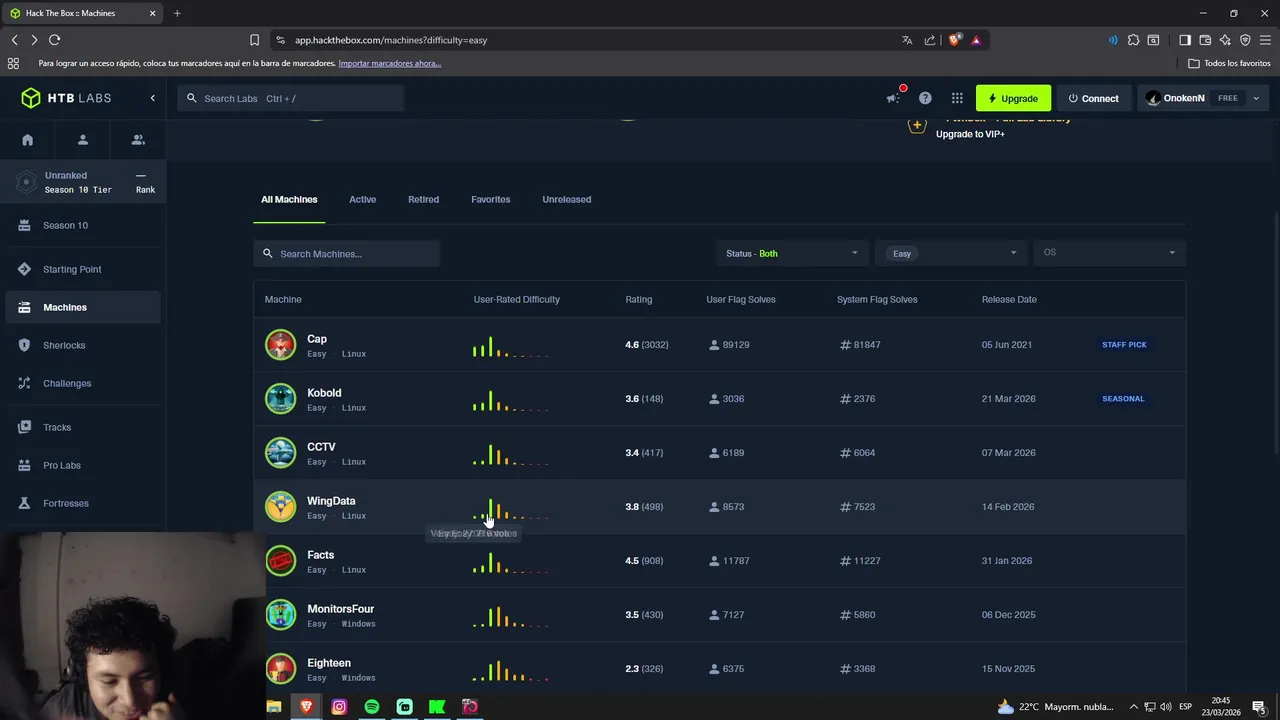Open browser extensions puzzle icon

coord(1133,40)
